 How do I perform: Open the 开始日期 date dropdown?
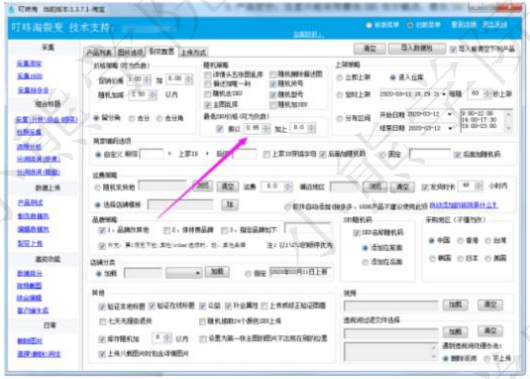[x=450, y=114]
